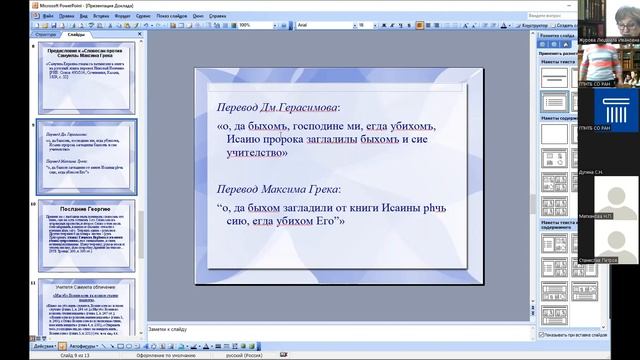
Task: Toggle center text alignment
Action: coord(428,25)
